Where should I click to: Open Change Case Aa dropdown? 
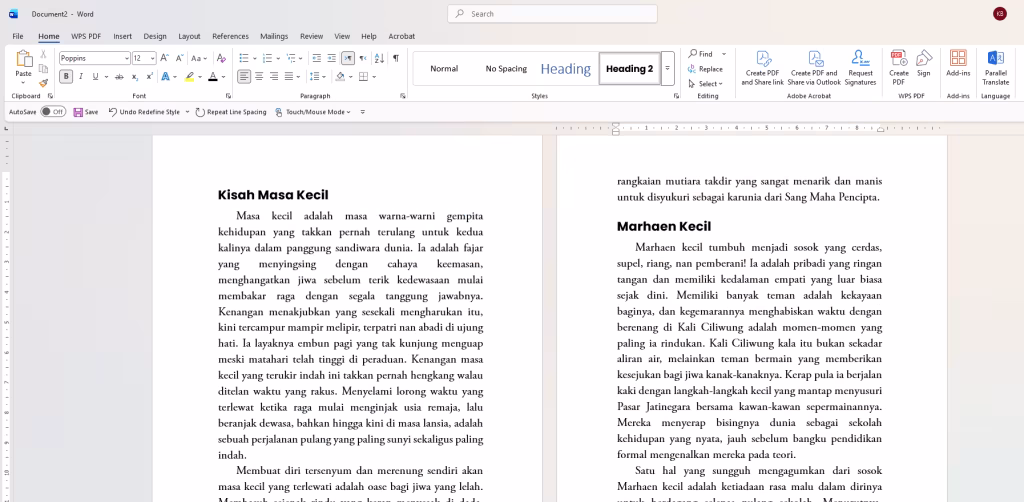tap(199, 58)
